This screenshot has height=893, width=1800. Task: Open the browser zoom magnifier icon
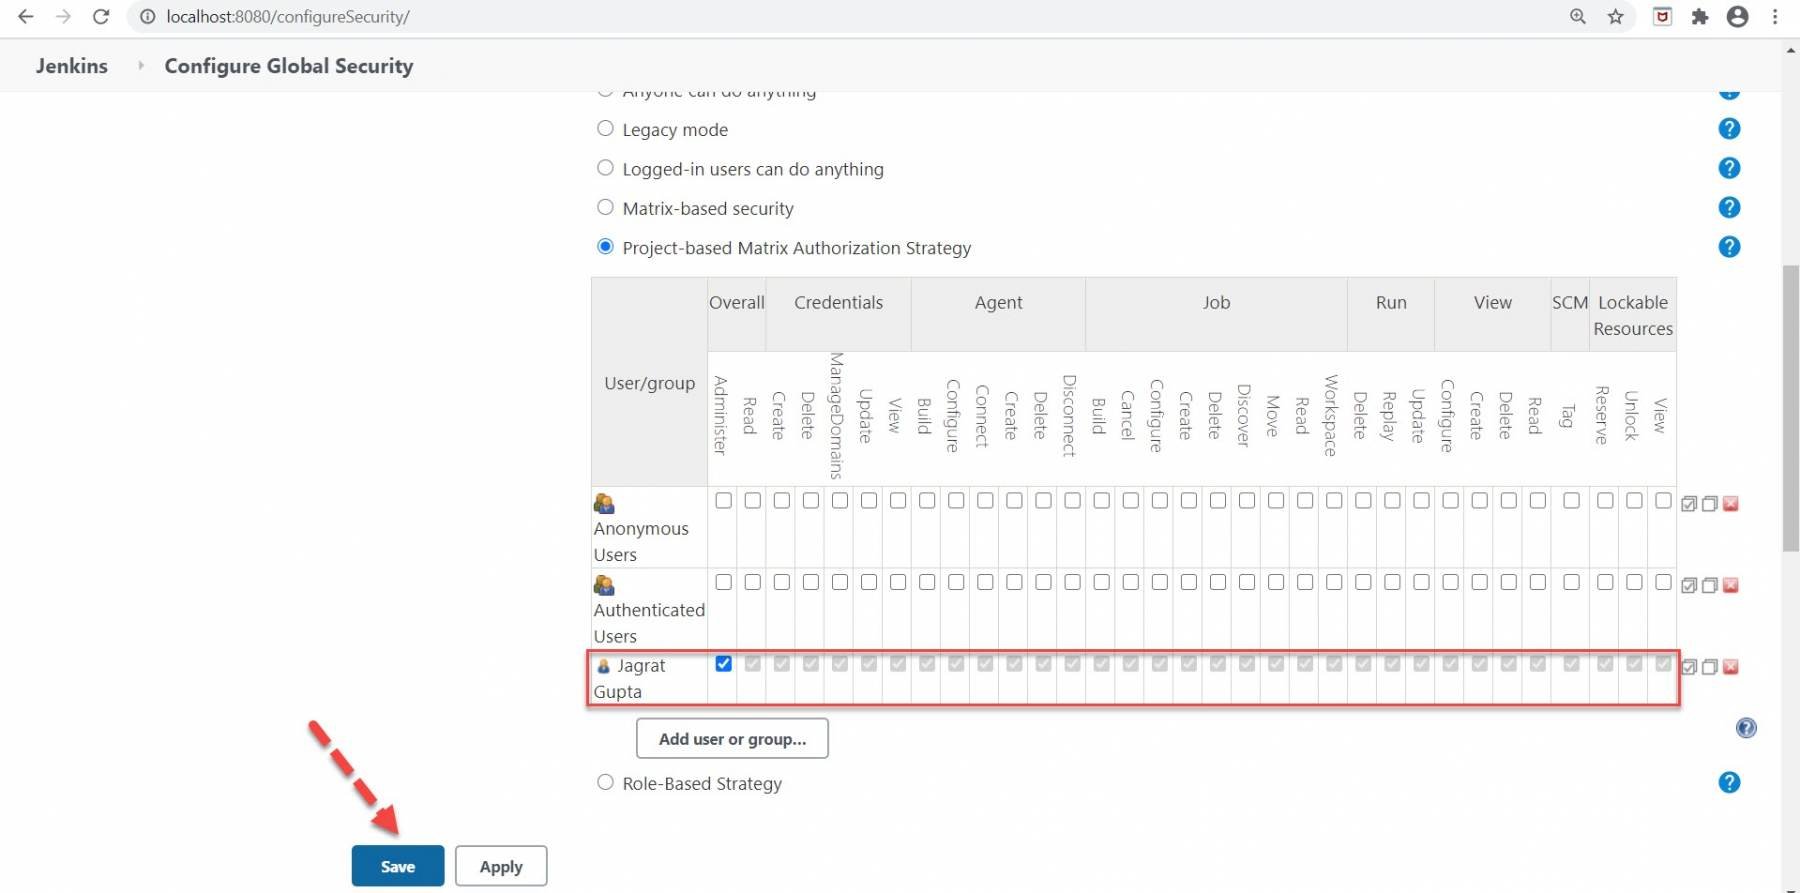pyautogui.click(x=1578, y=17)
